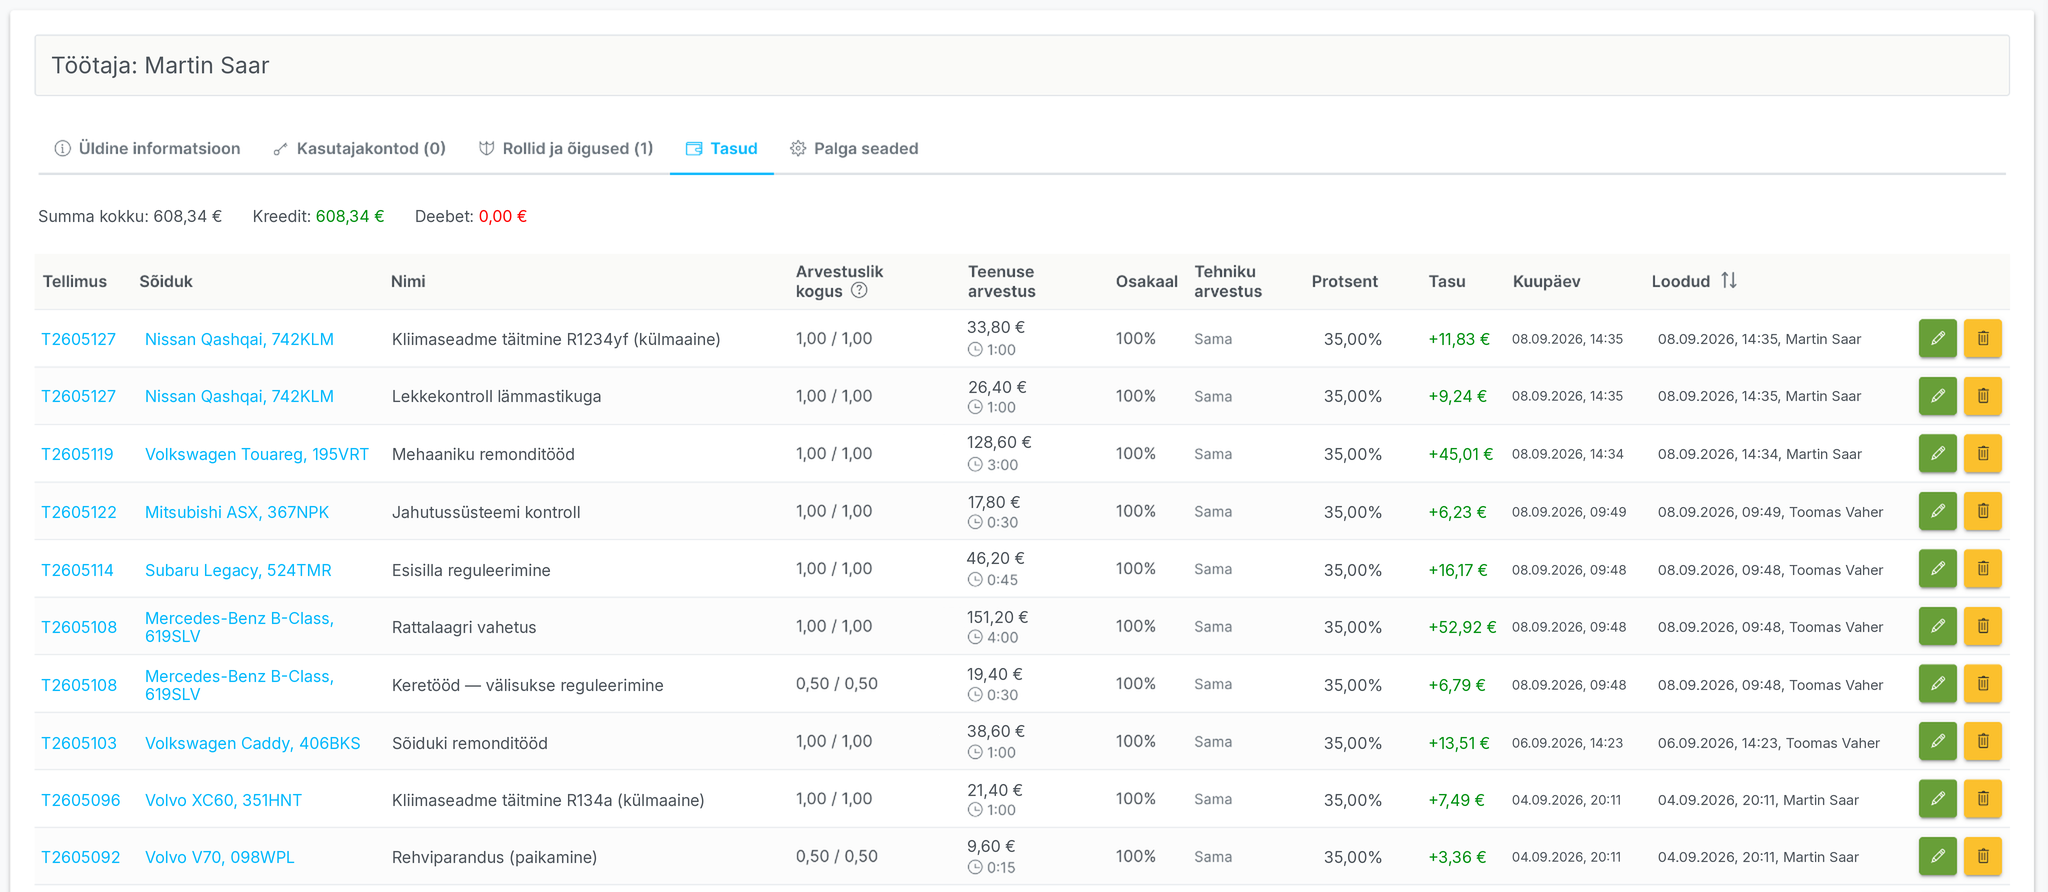
Task: Open Rollid ja õigused (1) tab
Action: (x=566, y=148)
